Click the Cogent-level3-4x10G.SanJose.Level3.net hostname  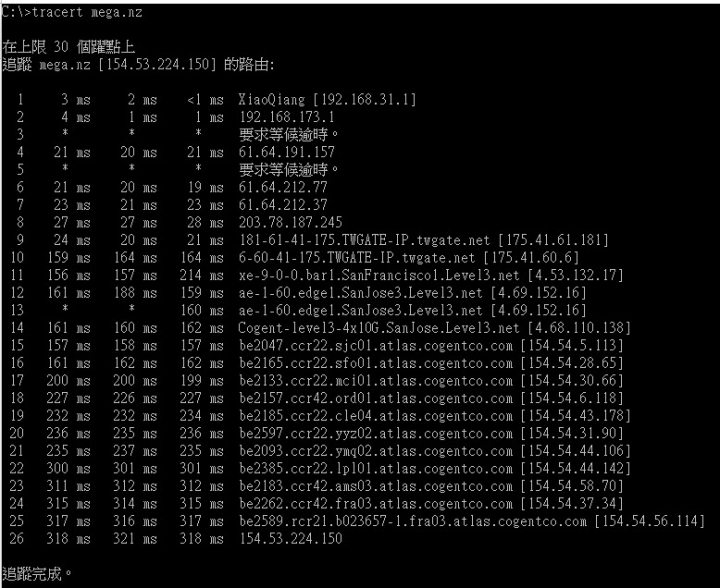pos(379,328)
